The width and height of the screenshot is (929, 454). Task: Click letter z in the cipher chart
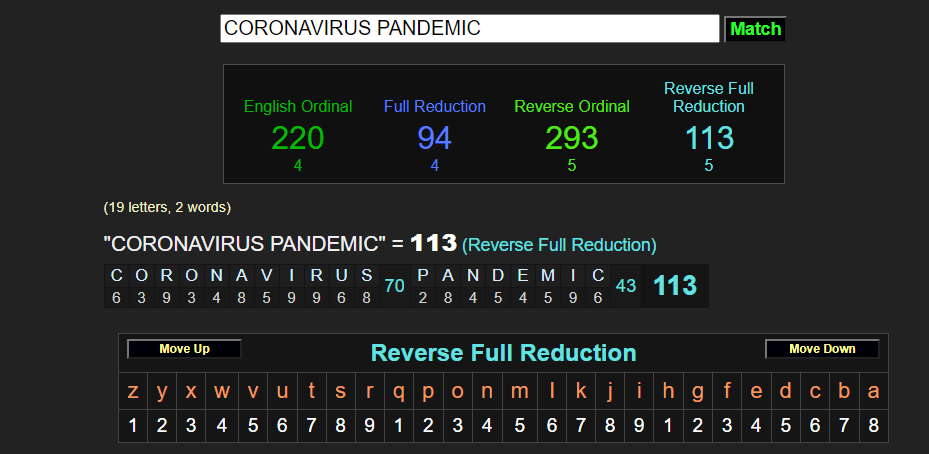133,392
